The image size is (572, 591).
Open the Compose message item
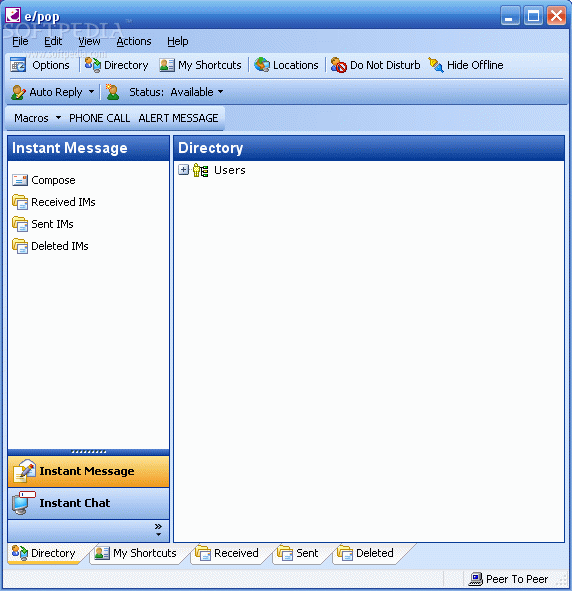click(x=44, y=180)
